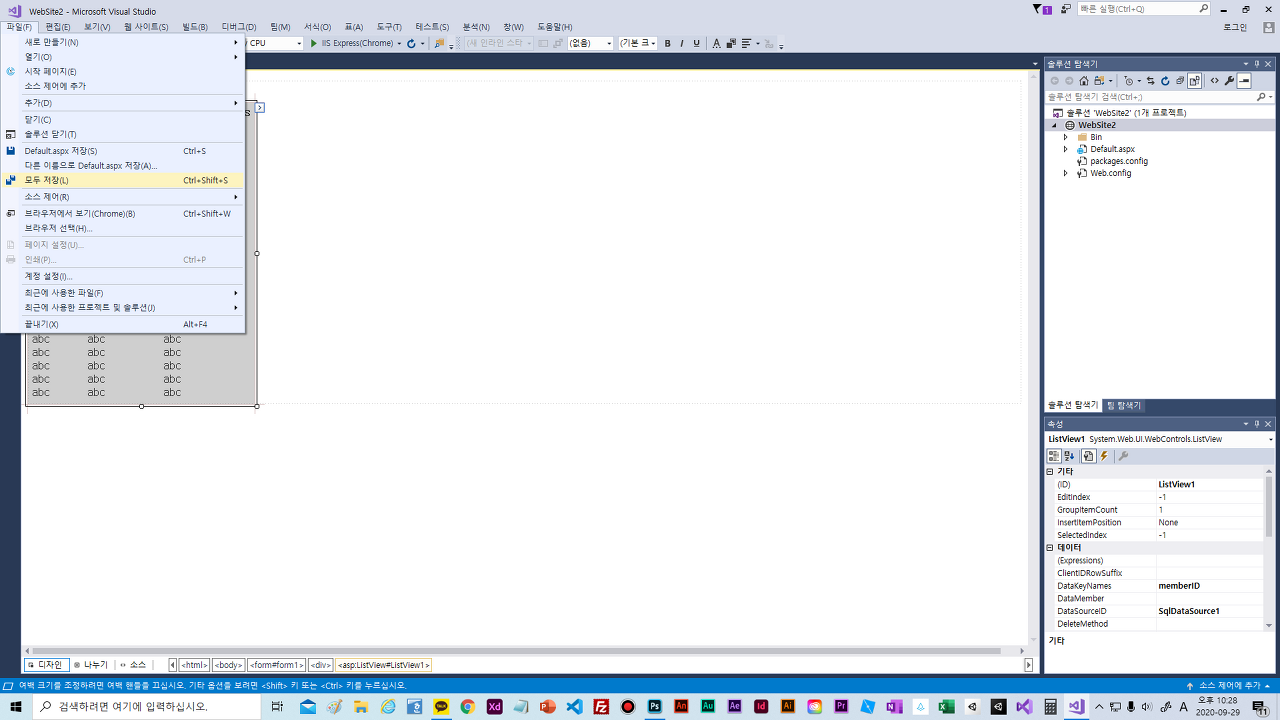Toggle Preview Selected Items in Solution Explorer
Image resolution: width=1280 pixels, height=720 pixels.
coord(1244,81)
